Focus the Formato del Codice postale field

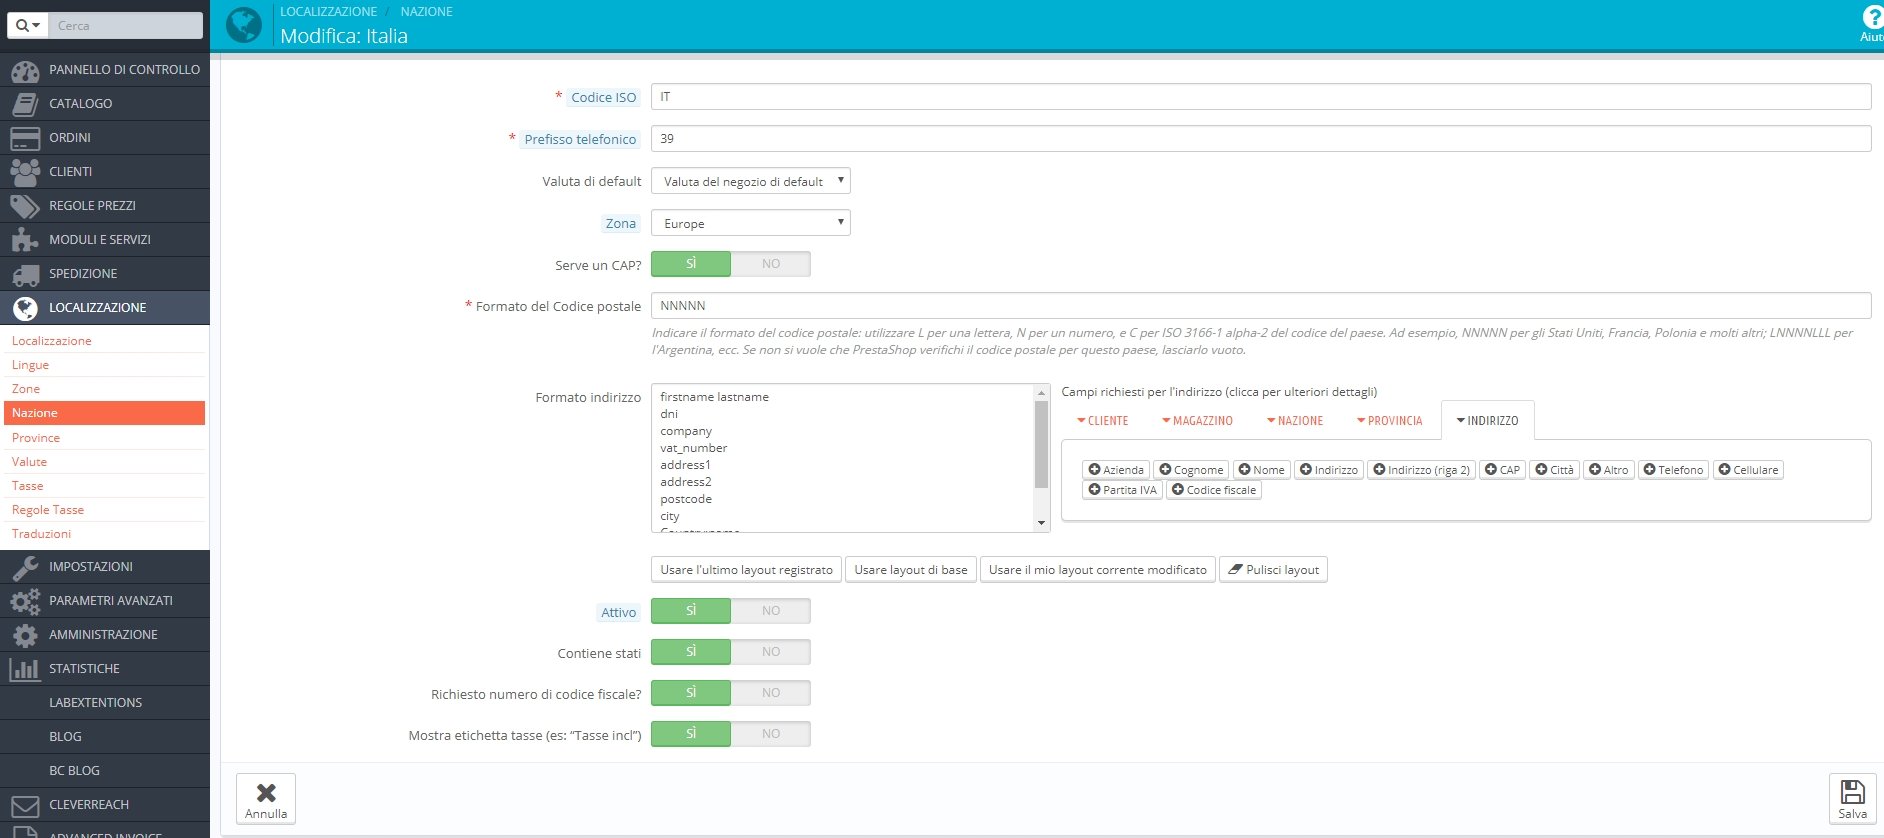1261,306
